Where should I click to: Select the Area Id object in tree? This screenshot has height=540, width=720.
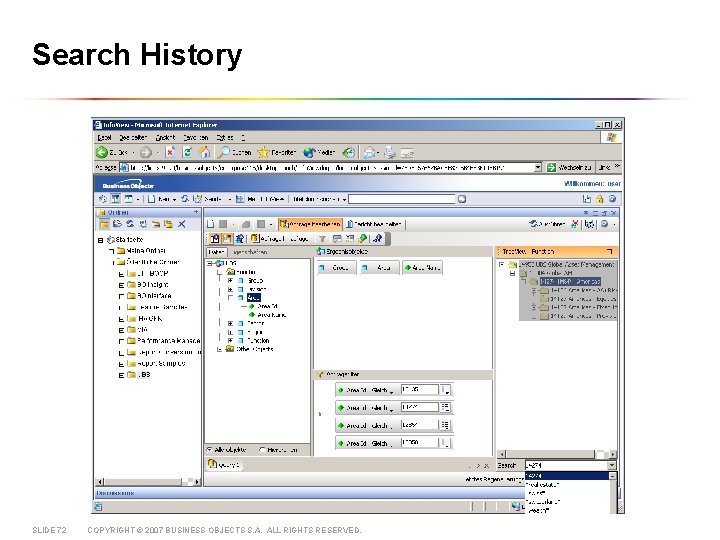(x=267, y=306)
